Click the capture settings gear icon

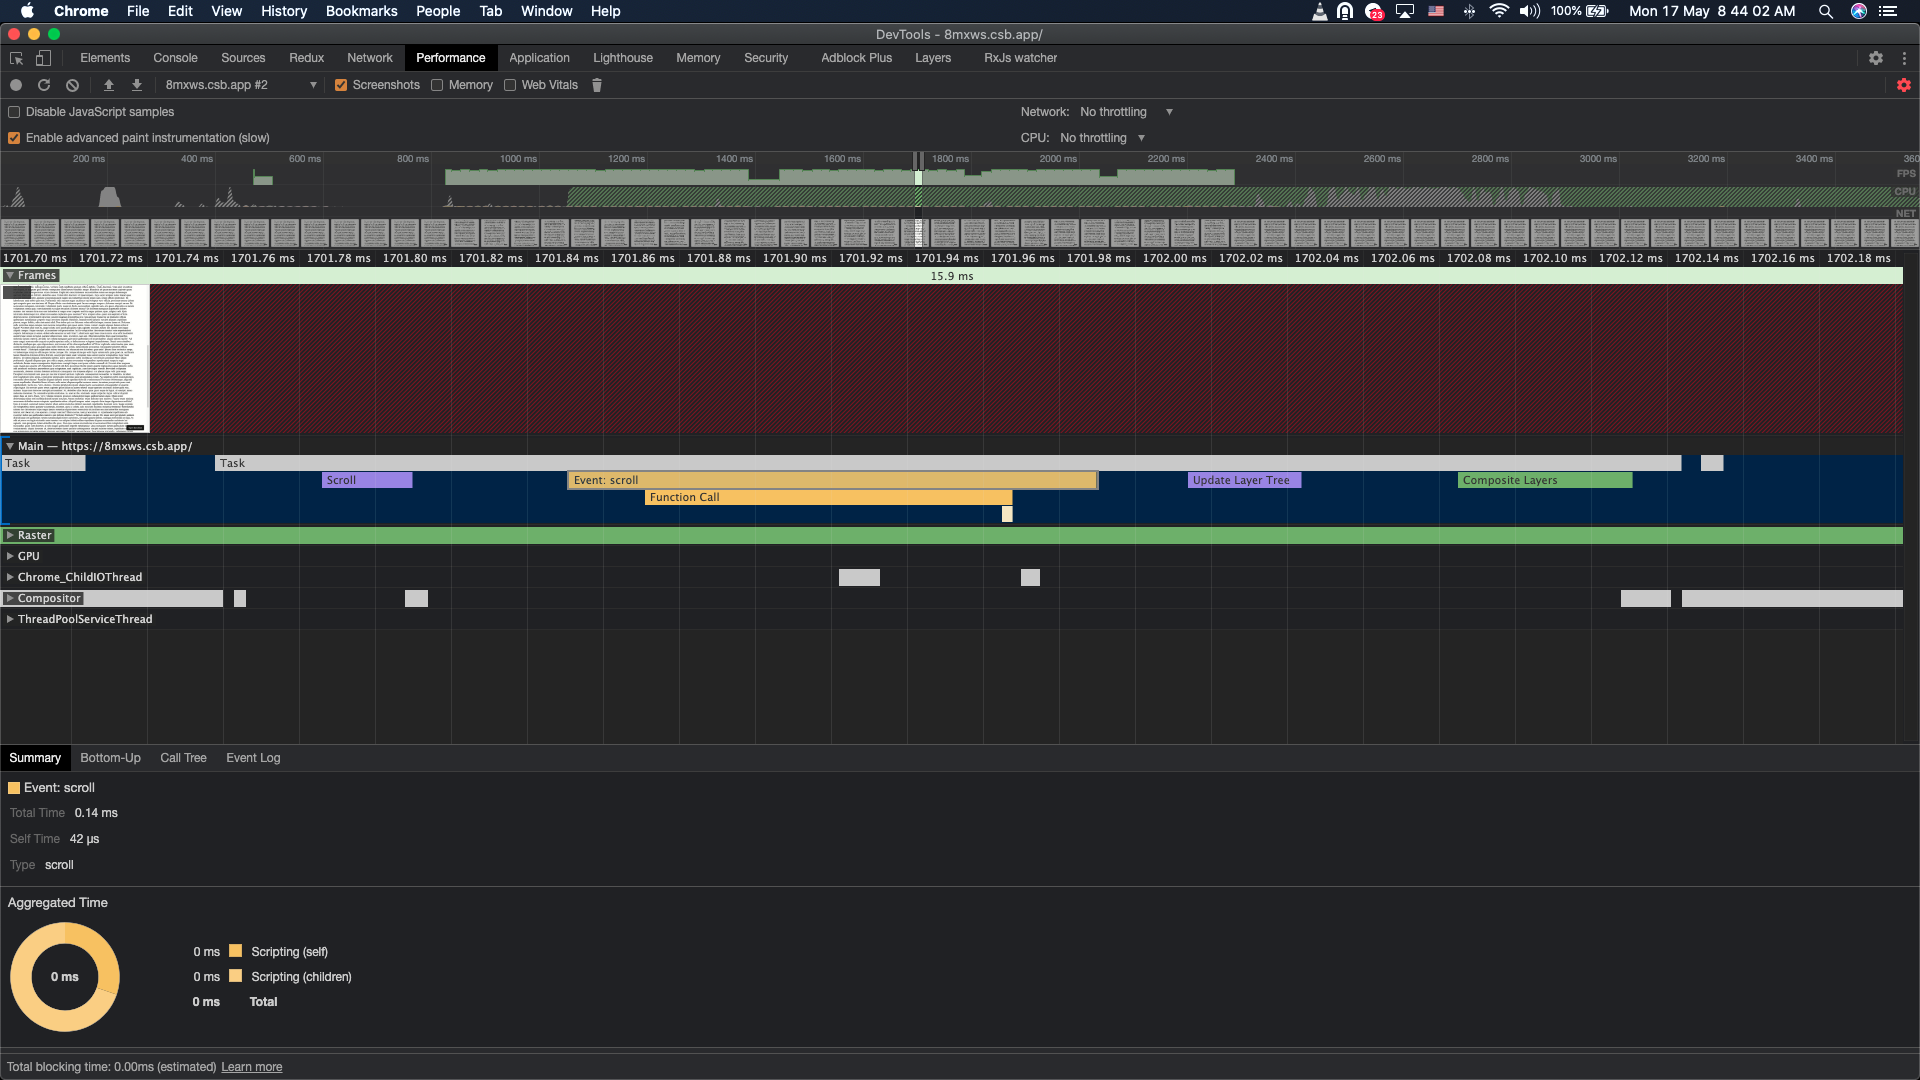pos(1904,86)
